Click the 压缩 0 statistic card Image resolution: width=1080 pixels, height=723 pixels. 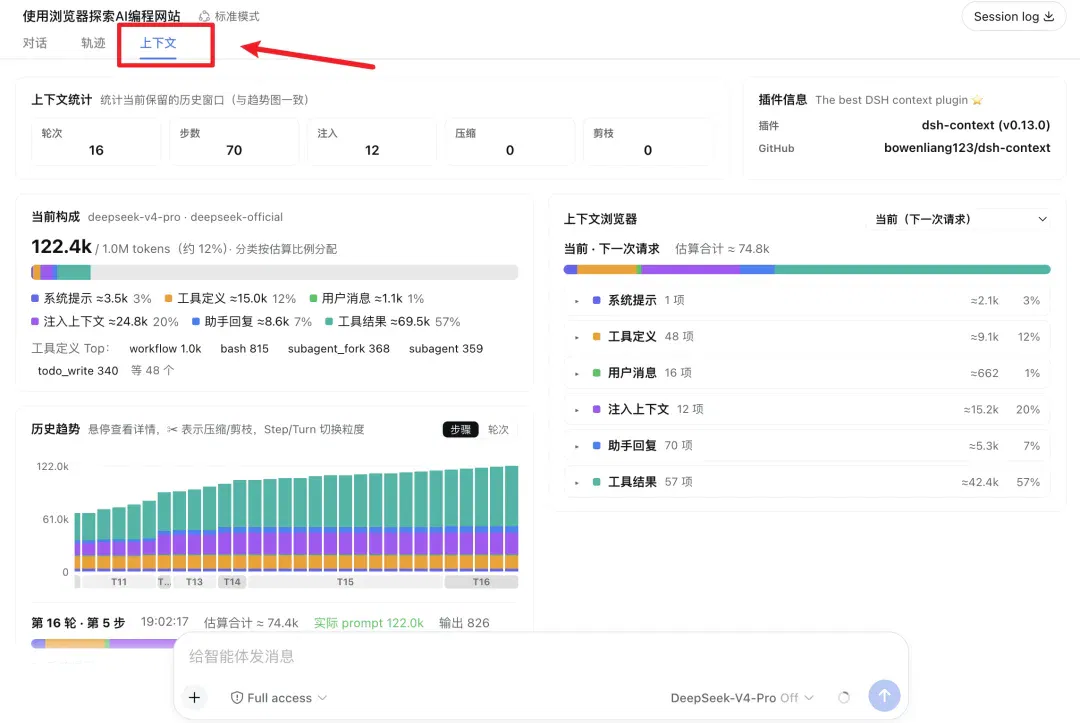pos(510,142)
